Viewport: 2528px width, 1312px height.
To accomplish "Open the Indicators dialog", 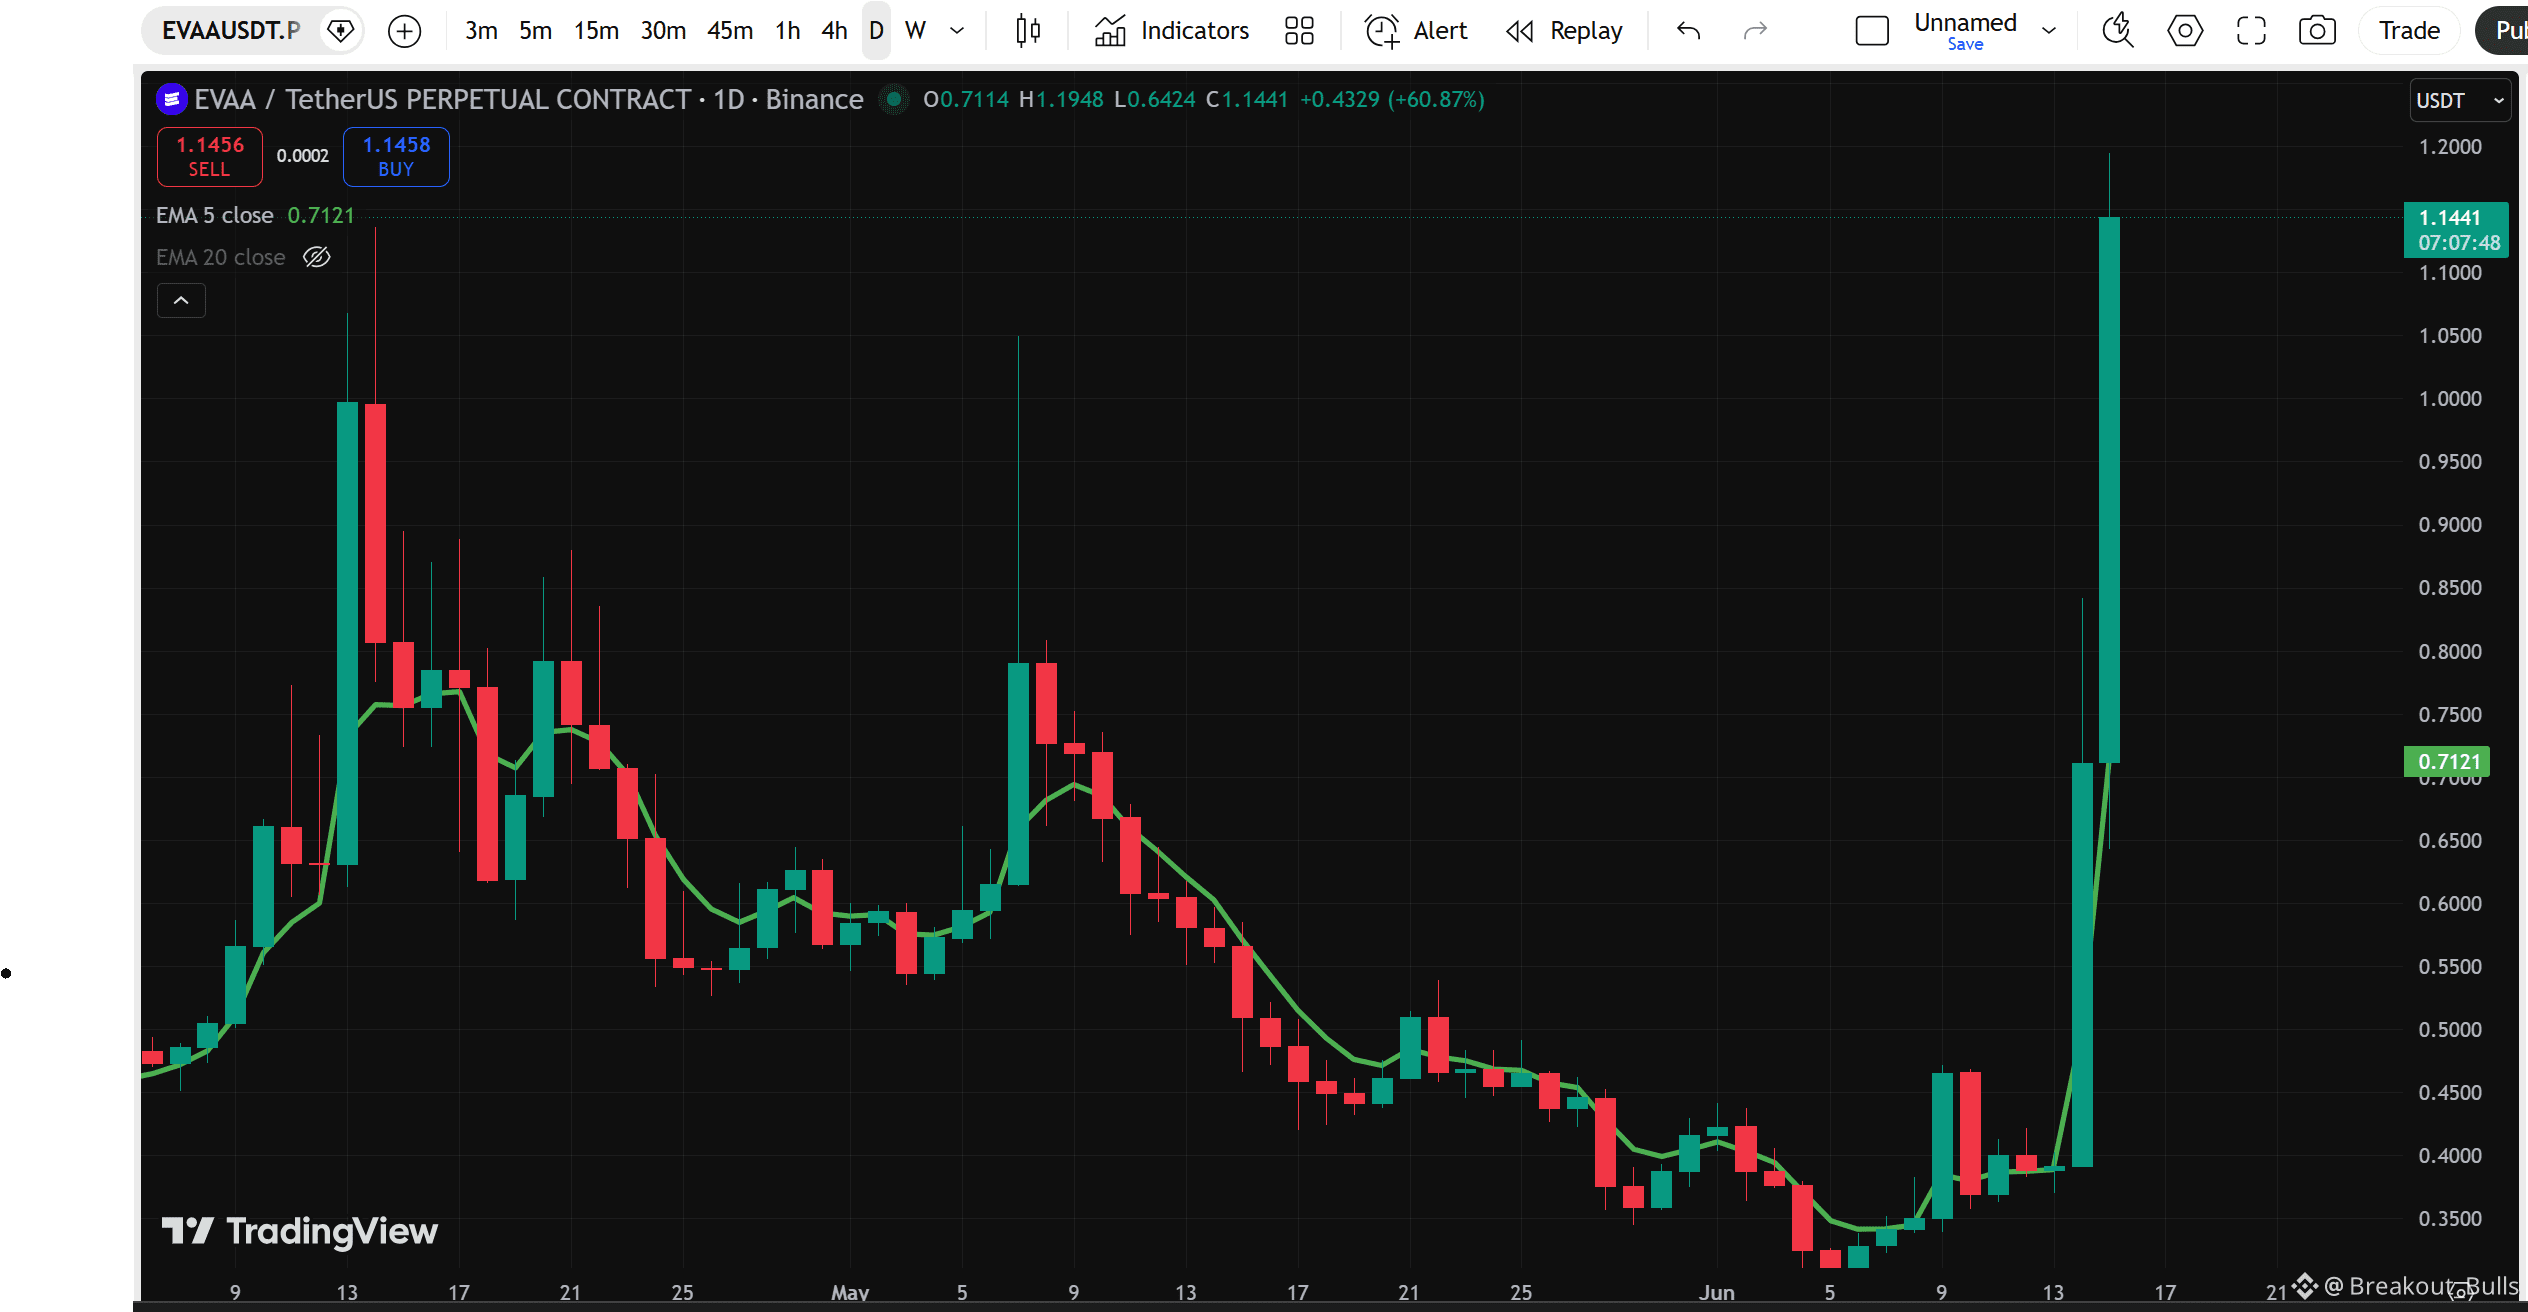I will click(1171, 31).
